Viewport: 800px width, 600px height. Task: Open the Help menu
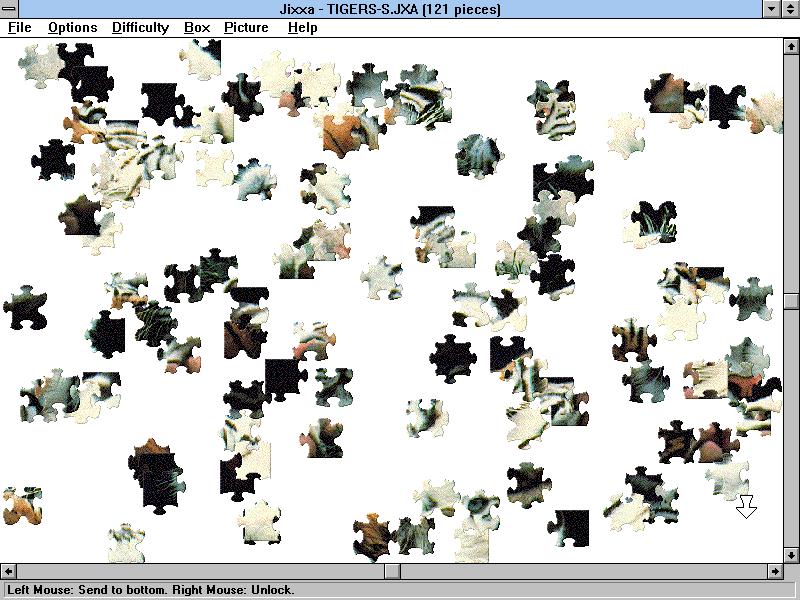302,28
